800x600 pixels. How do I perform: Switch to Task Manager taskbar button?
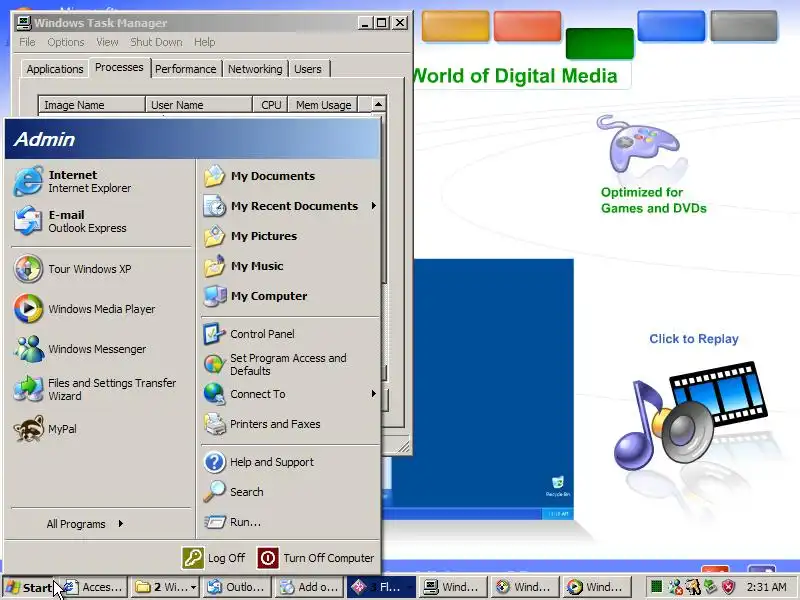click(x=453, y=587)
